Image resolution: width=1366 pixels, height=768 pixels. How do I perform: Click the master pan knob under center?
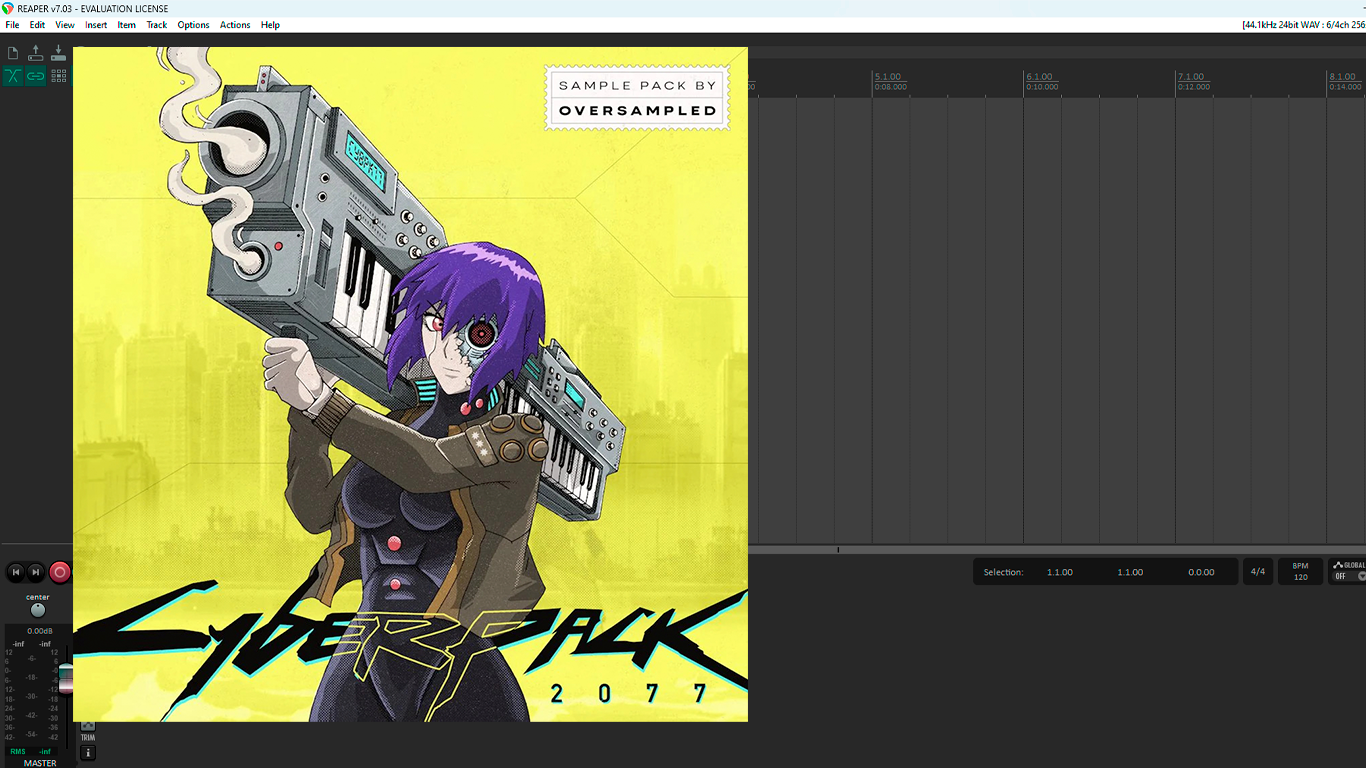(x=38, y=610)
